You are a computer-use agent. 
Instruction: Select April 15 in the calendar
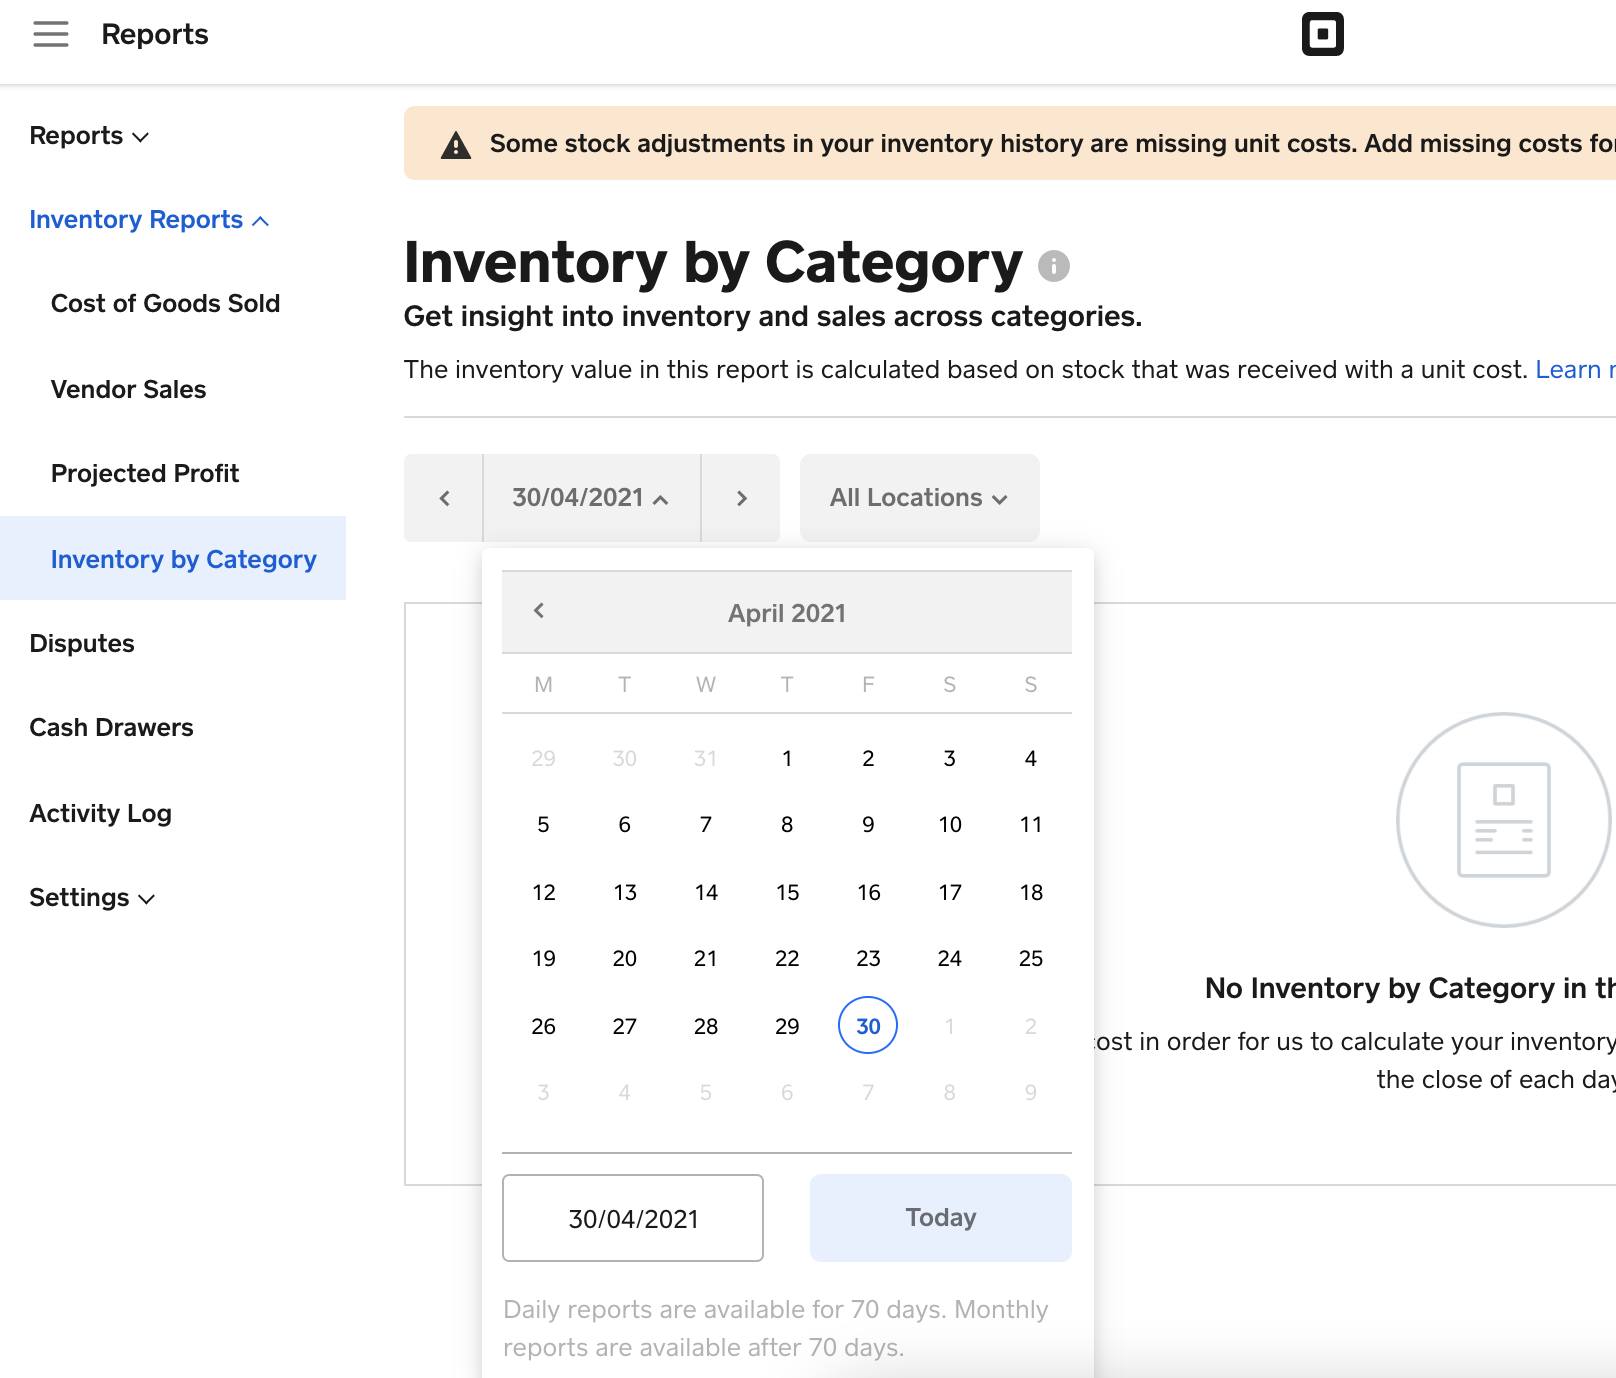pos(787,892)
